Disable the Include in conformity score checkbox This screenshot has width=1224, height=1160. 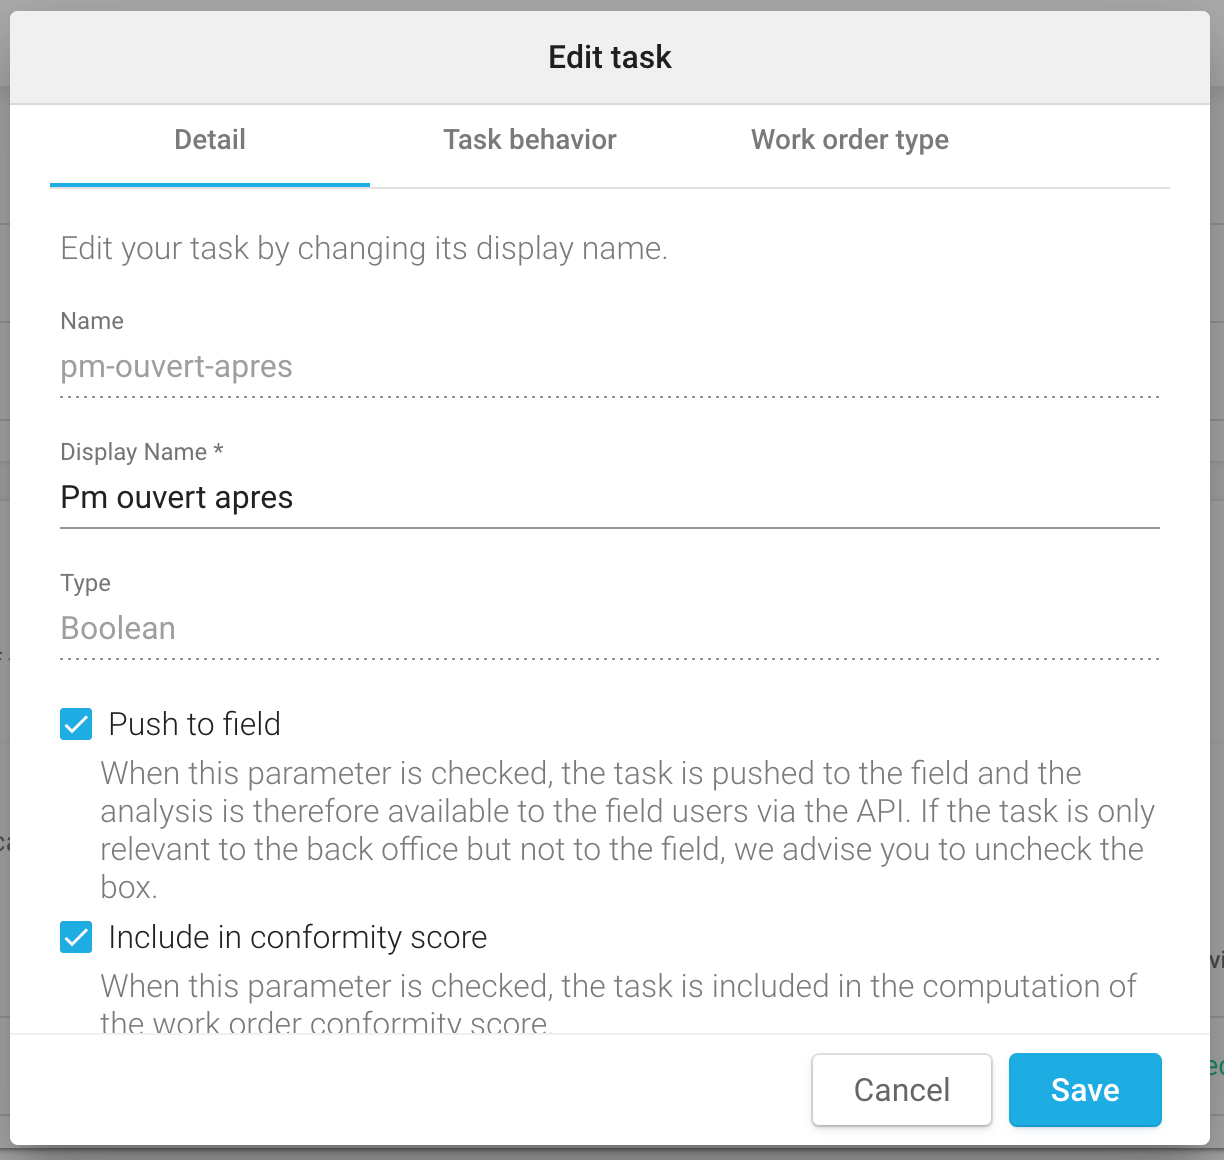(x=76, y=937)
